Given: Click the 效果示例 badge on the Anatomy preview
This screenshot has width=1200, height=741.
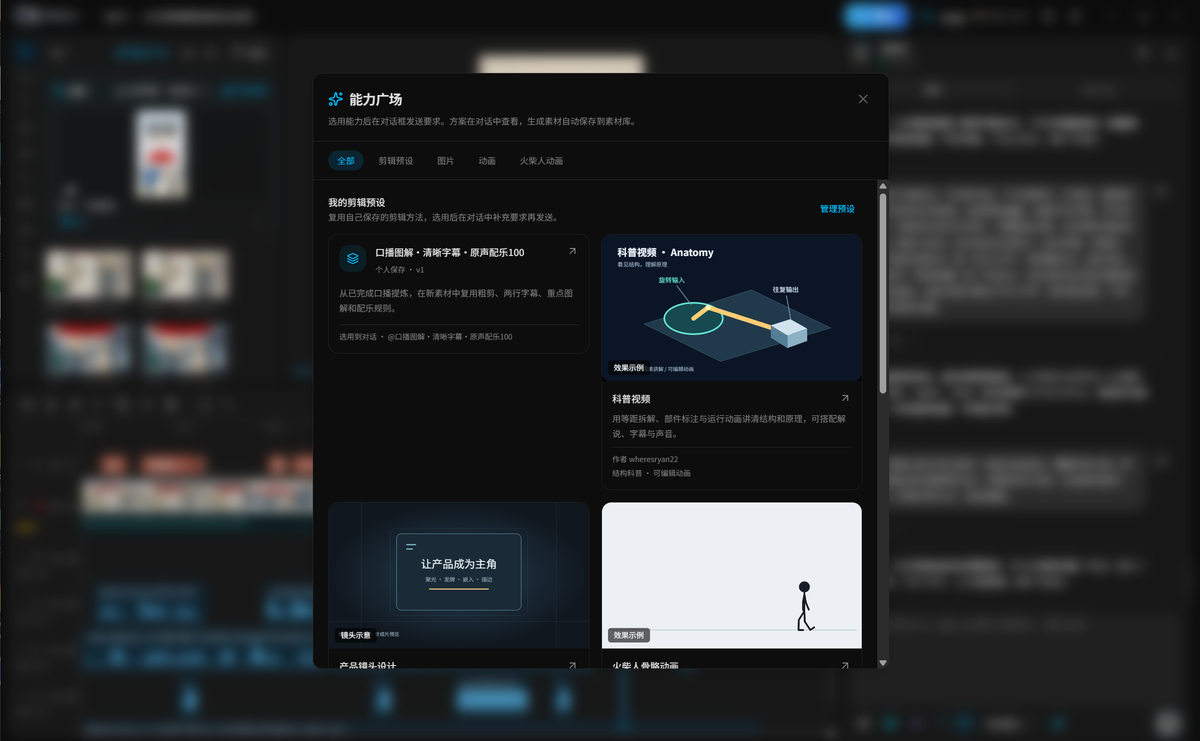Looking at the screenshot, I should point(629,368).
